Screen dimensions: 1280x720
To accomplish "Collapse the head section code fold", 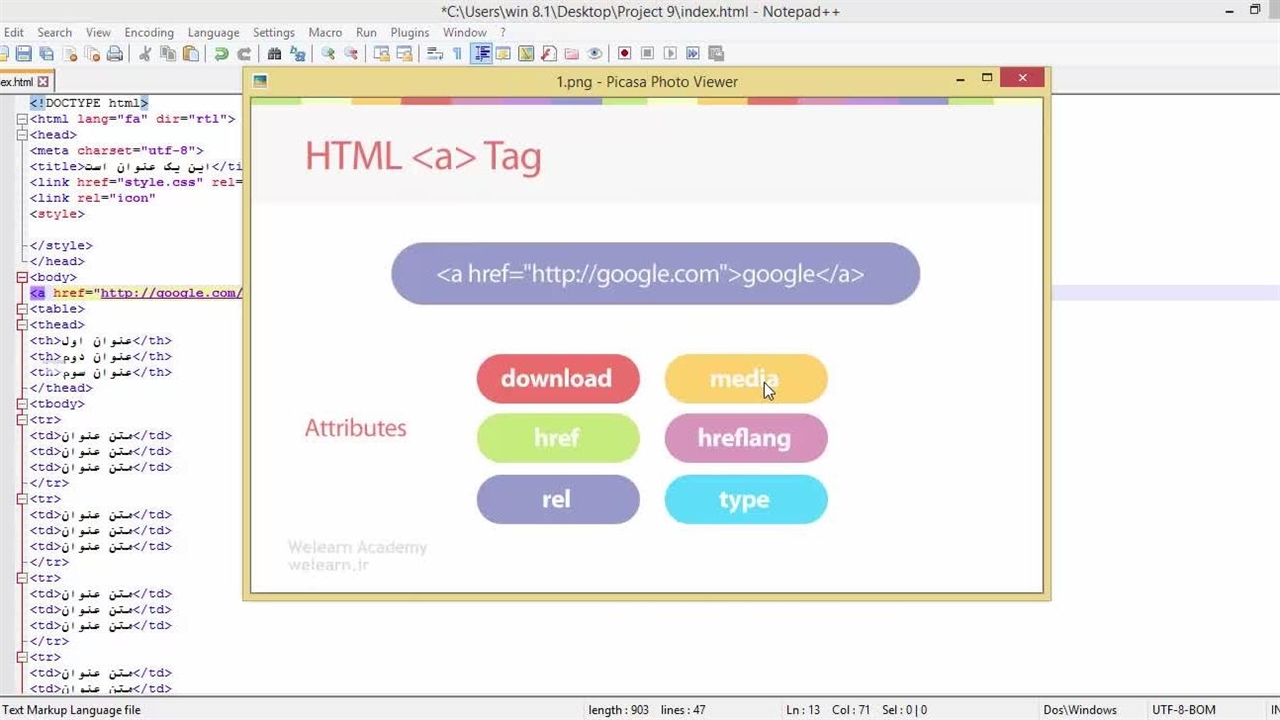I will point(22,134).
